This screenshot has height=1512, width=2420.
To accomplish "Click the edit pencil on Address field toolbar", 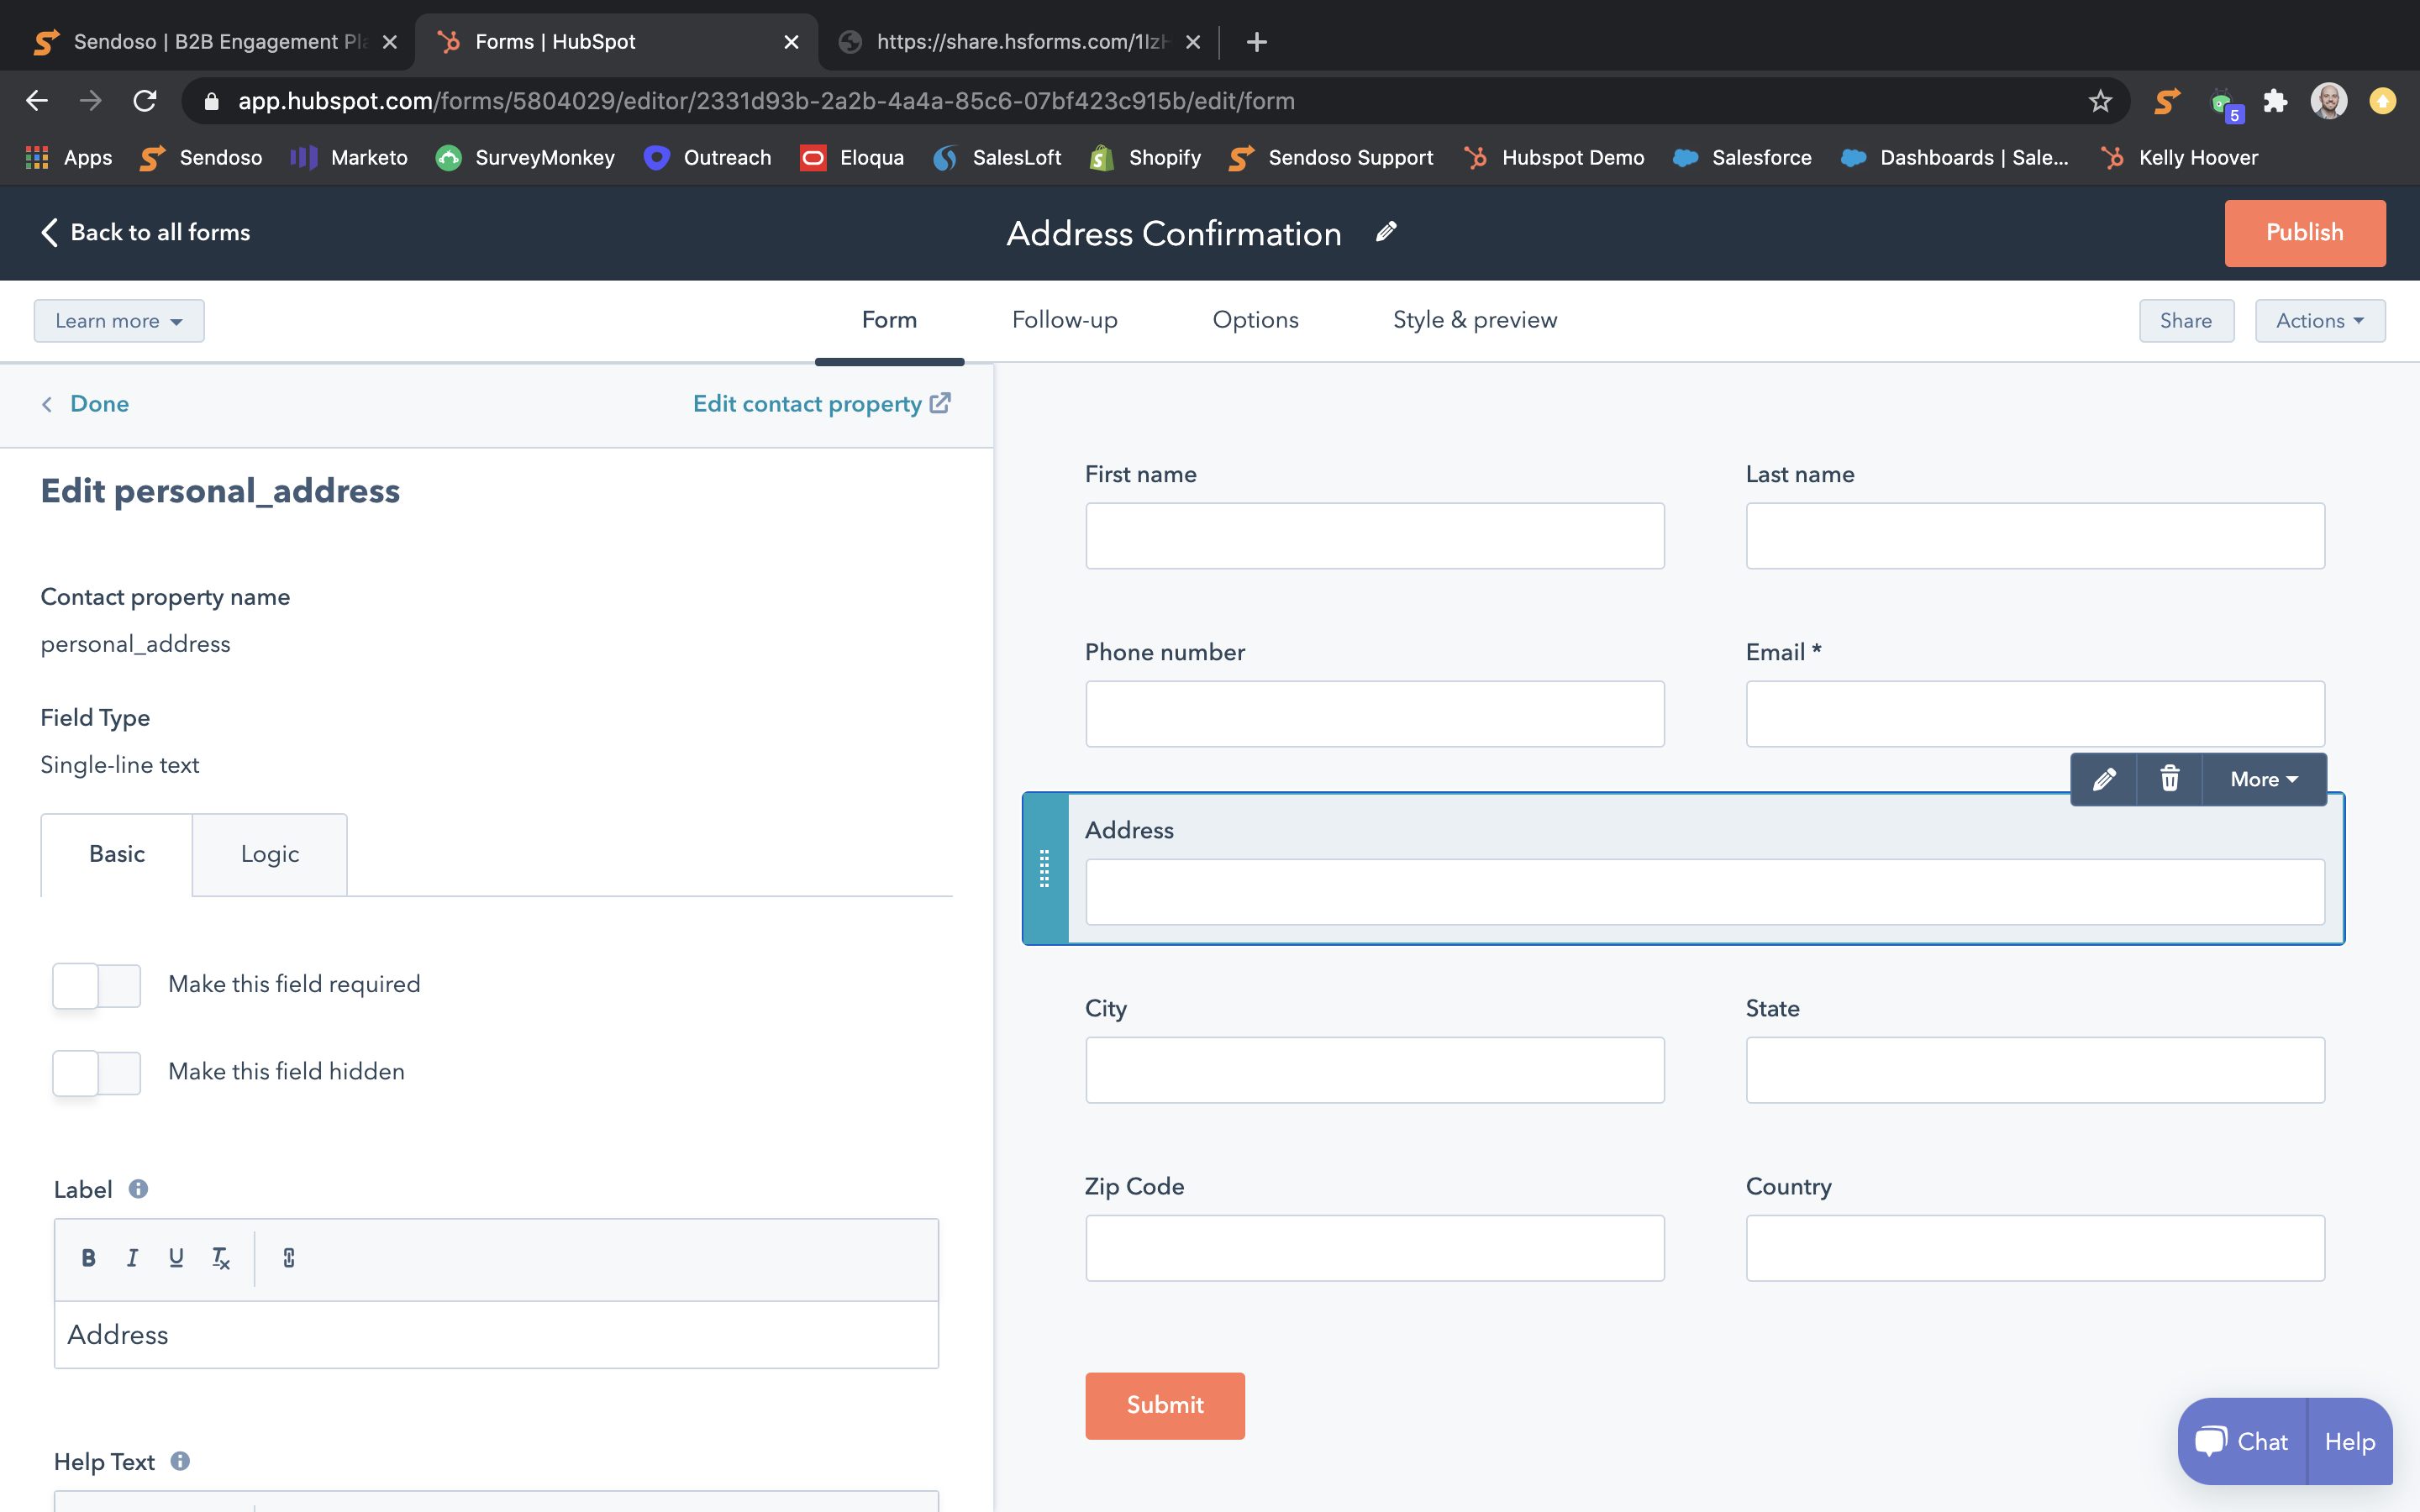I will coord(2104,779).
